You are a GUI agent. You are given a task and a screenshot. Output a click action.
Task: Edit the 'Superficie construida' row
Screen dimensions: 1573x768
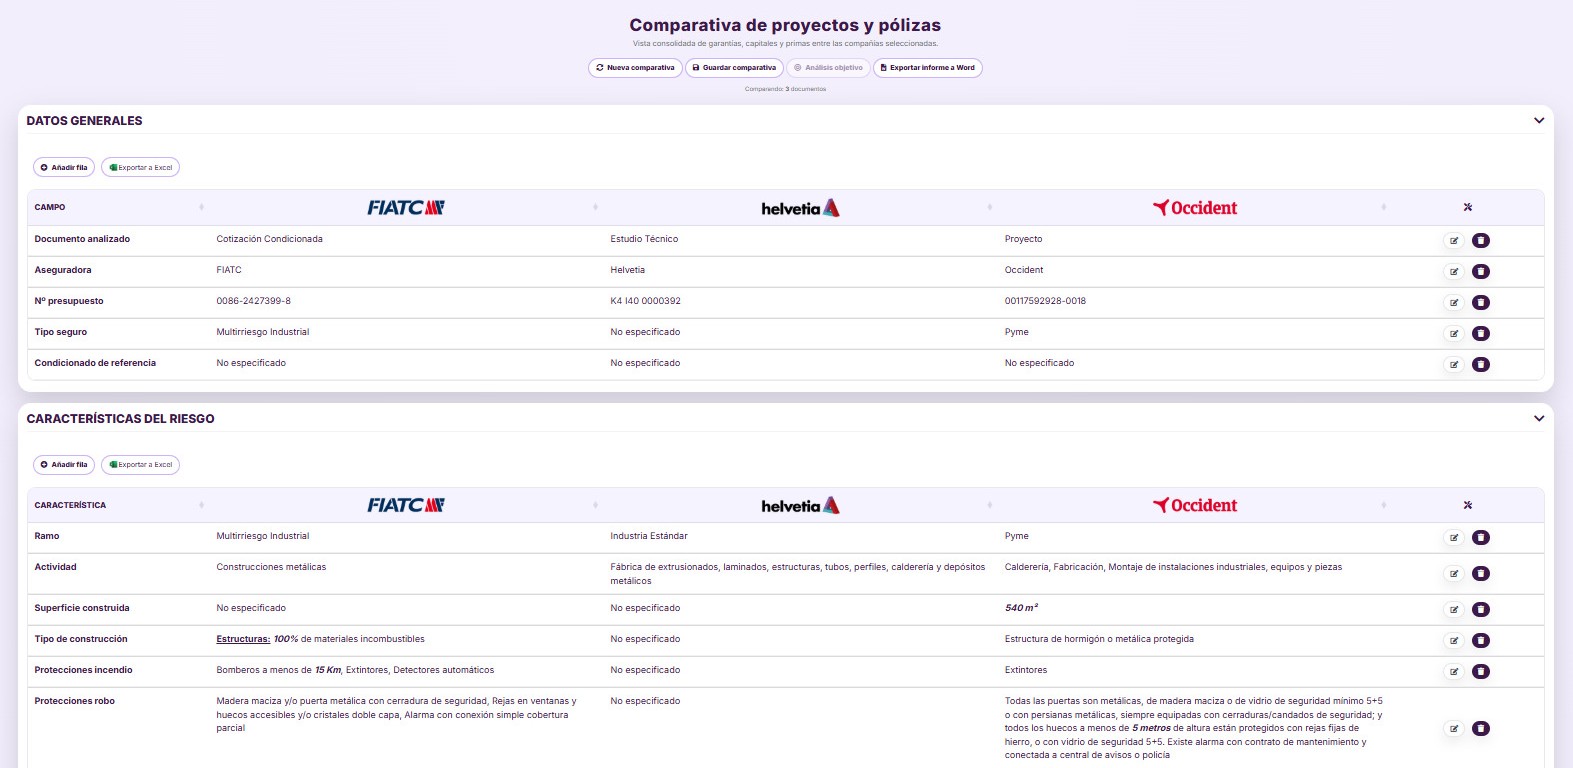(1454, 610)
